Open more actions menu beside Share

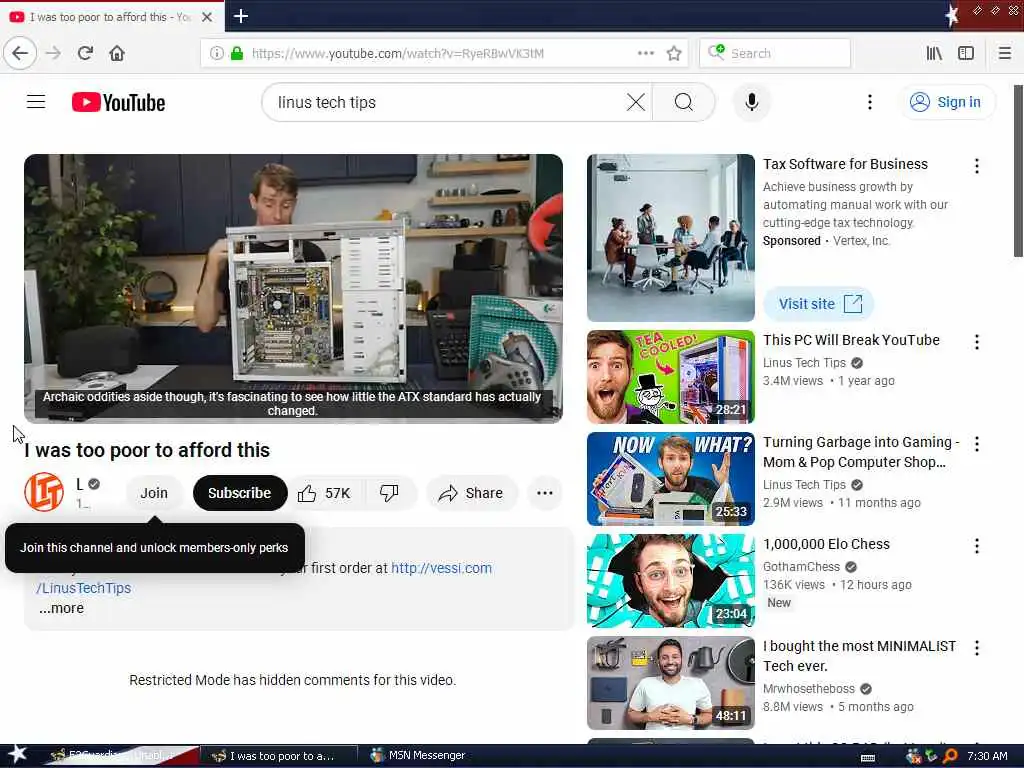[x=545, y=493]
